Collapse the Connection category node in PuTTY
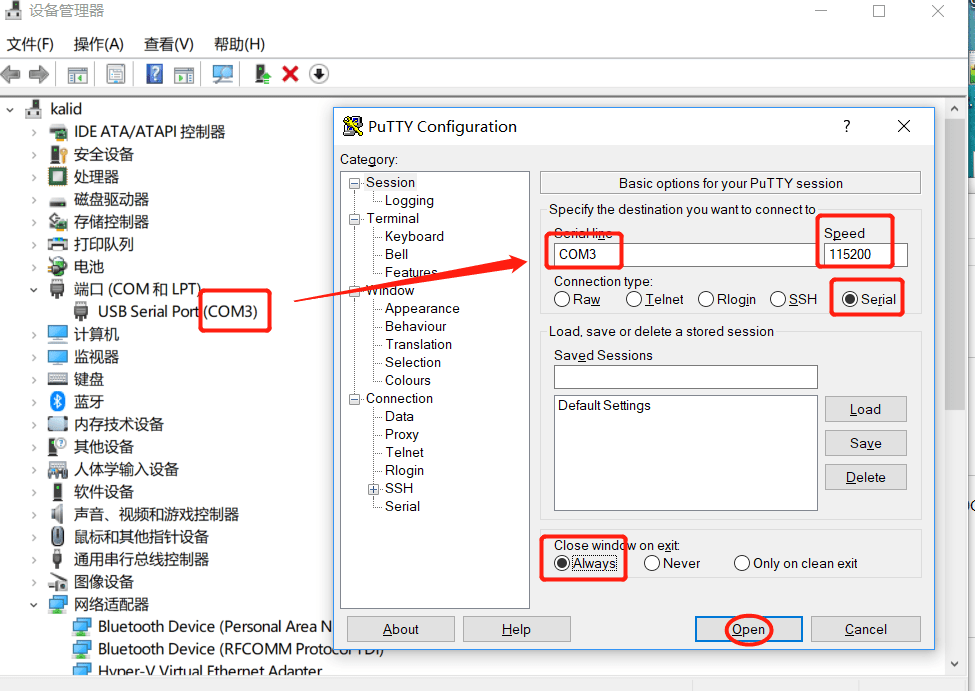Screen dimensions: 975x691 click(x=354, y=399)
